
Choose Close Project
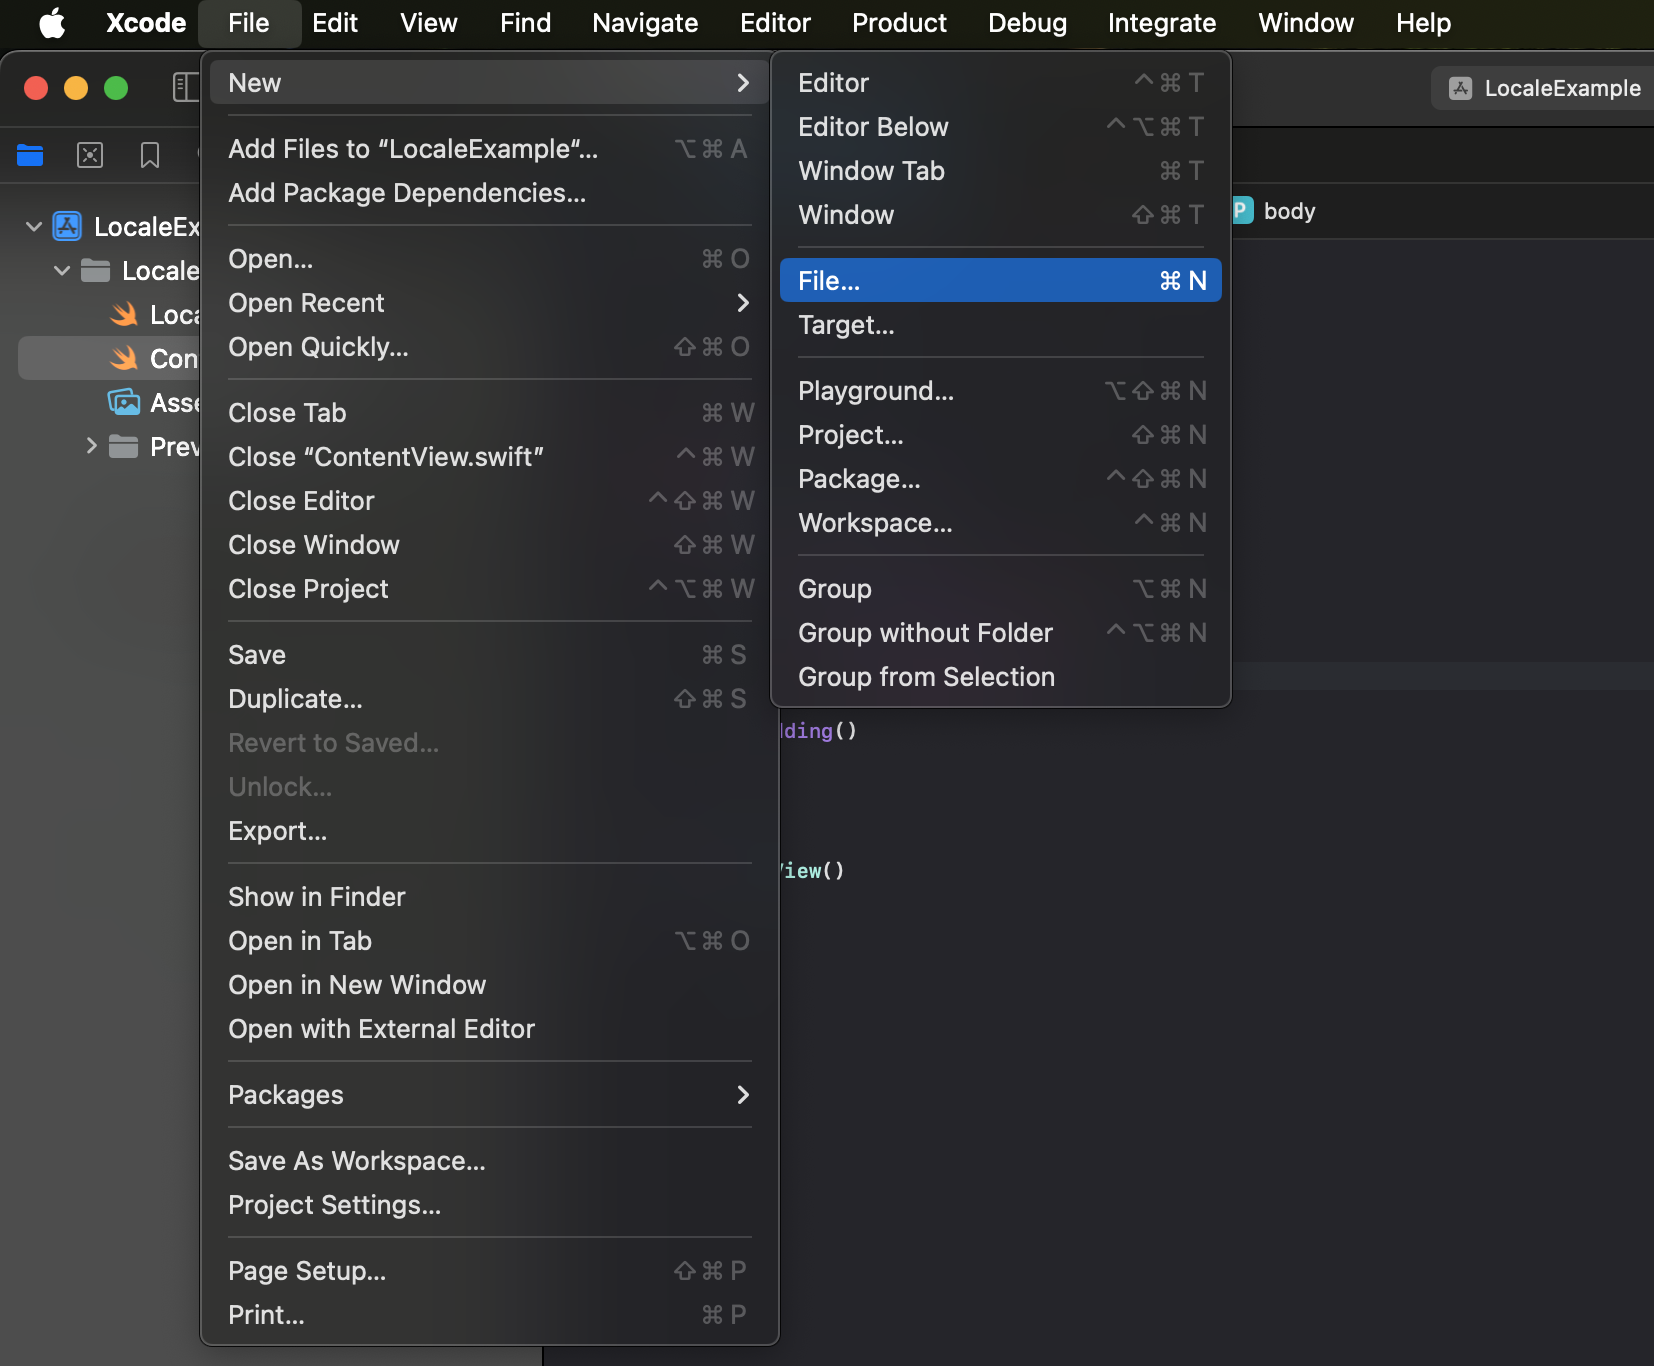tap(490, 589)
